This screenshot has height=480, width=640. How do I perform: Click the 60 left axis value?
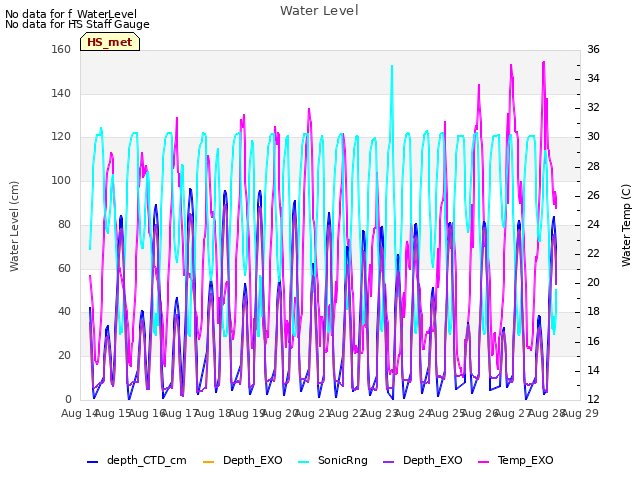coord(64,268)
